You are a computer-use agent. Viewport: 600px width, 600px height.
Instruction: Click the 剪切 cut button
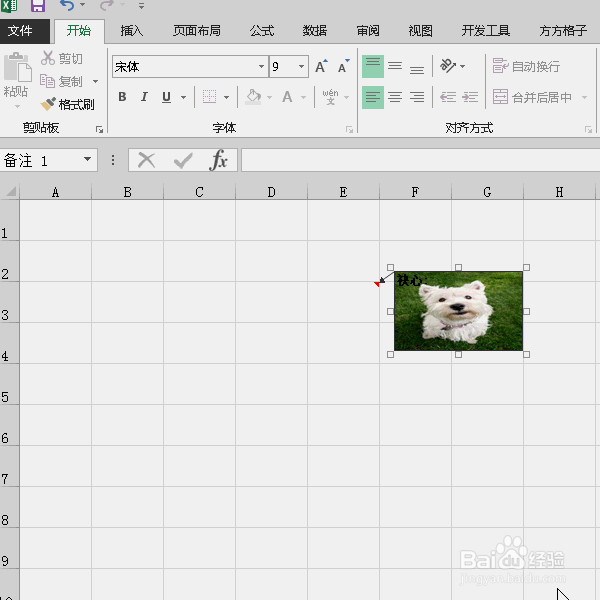(x=61, y=58)
